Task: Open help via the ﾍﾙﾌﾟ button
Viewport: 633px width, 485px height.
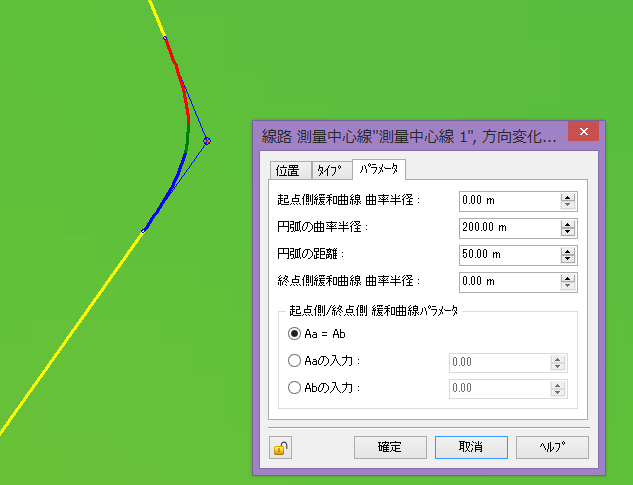Action: (552, 447)
